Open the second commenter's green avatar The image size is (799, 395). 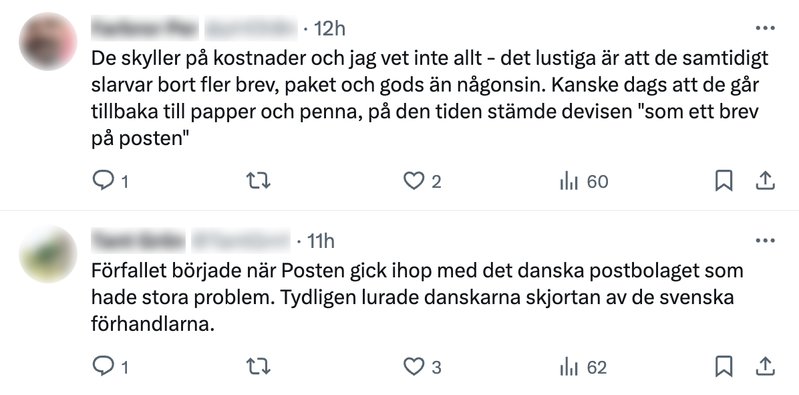click(48, 254)
